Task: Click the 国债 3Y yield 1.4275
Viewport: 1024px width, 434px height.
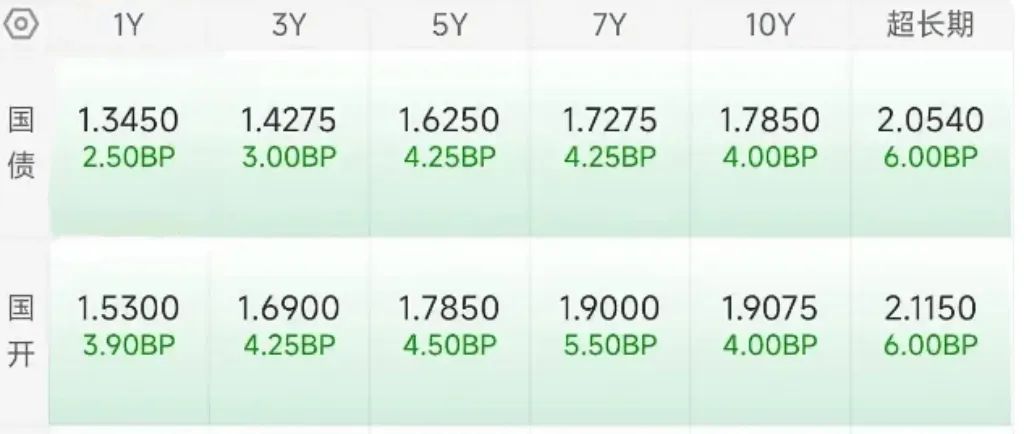Action: click(289, 121)
